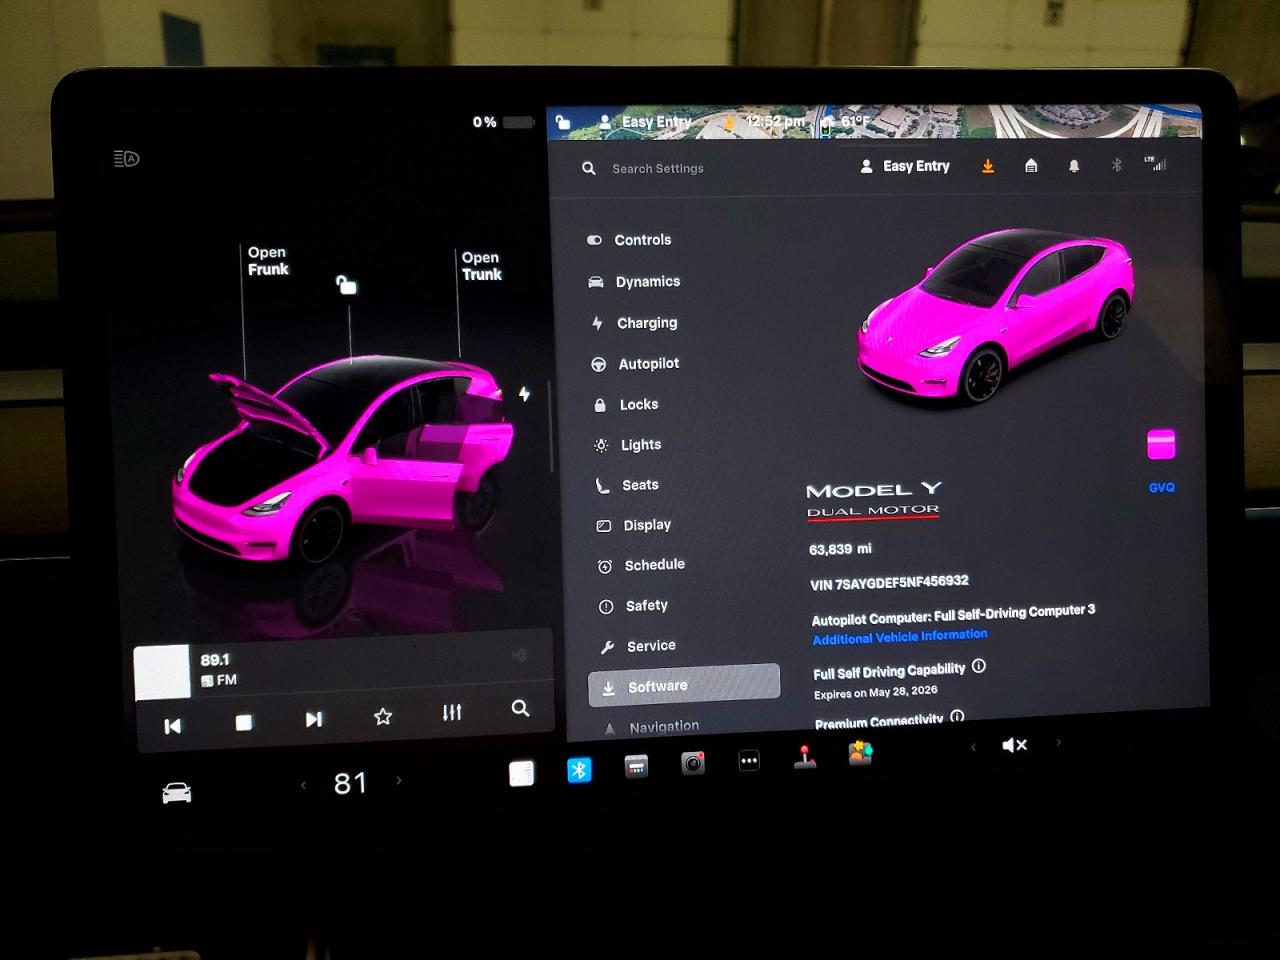Viewport: 1280px width, 960px height.
Task: Show info for Premium Connectivity
Action: 957,716
